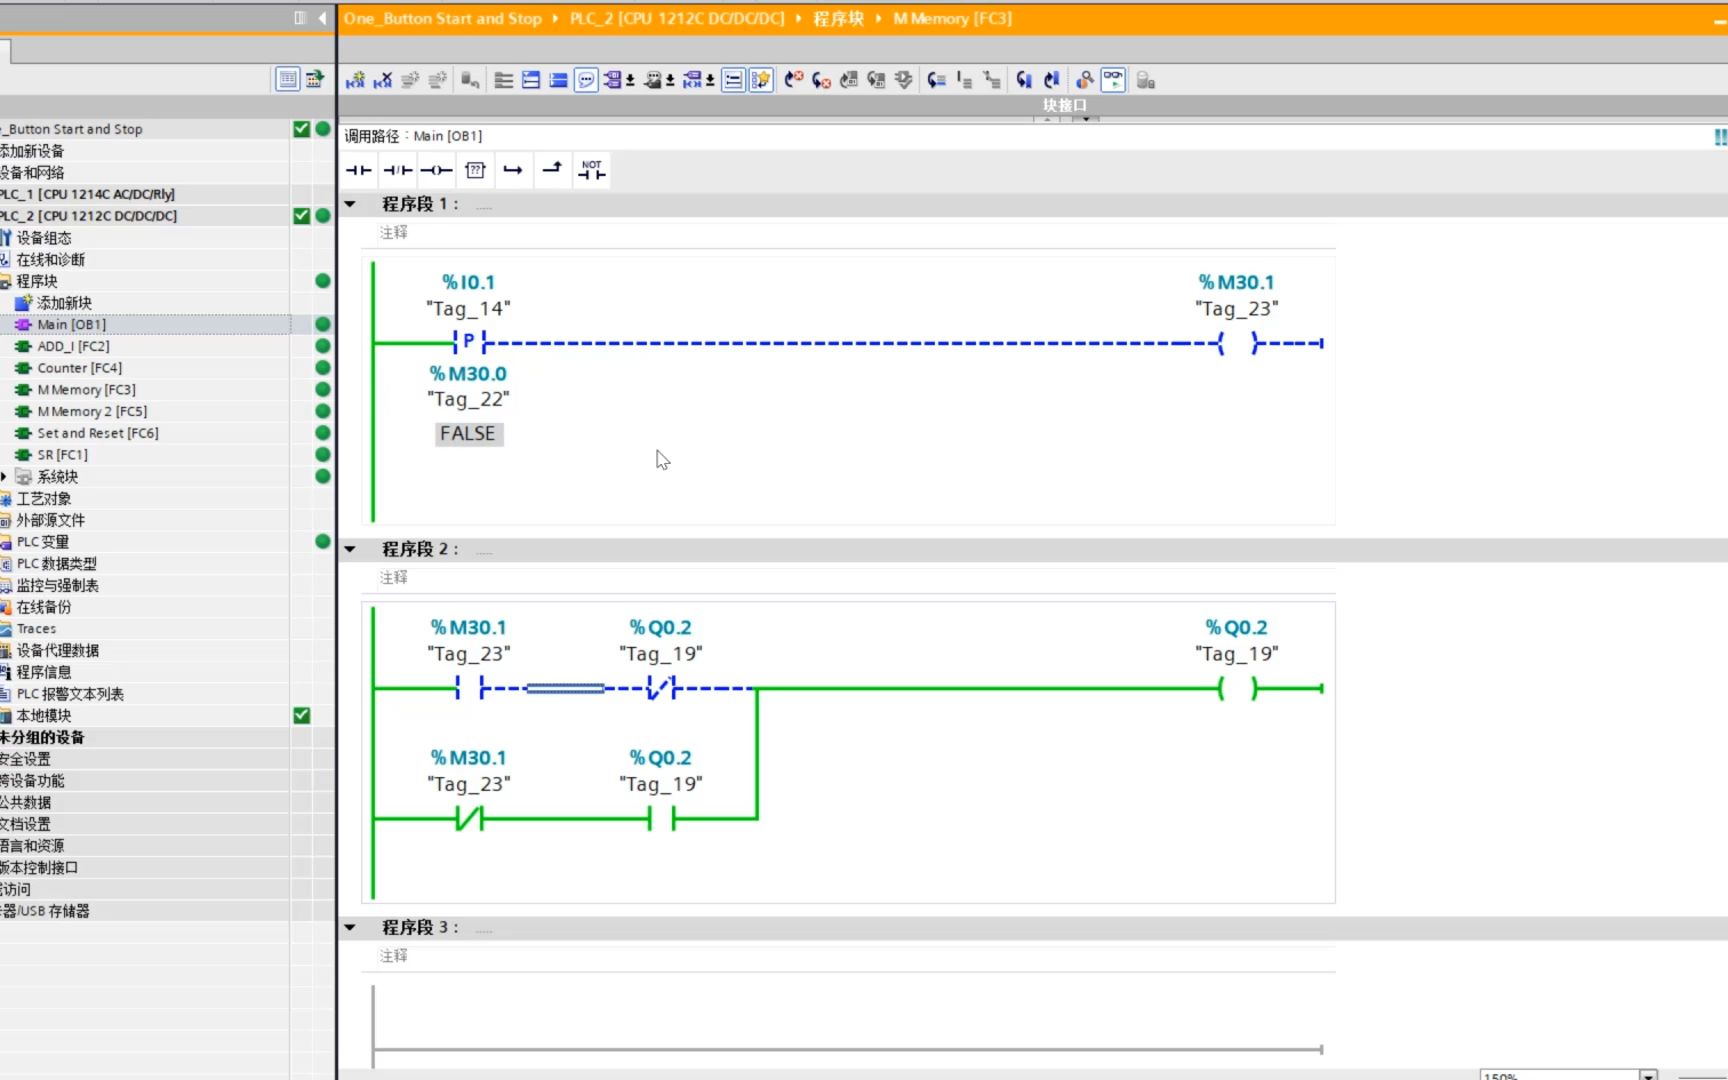Insert a normally closed contact
Image resolution: width=1728 pixels, height=1080 pixels.
click(398, 170)
